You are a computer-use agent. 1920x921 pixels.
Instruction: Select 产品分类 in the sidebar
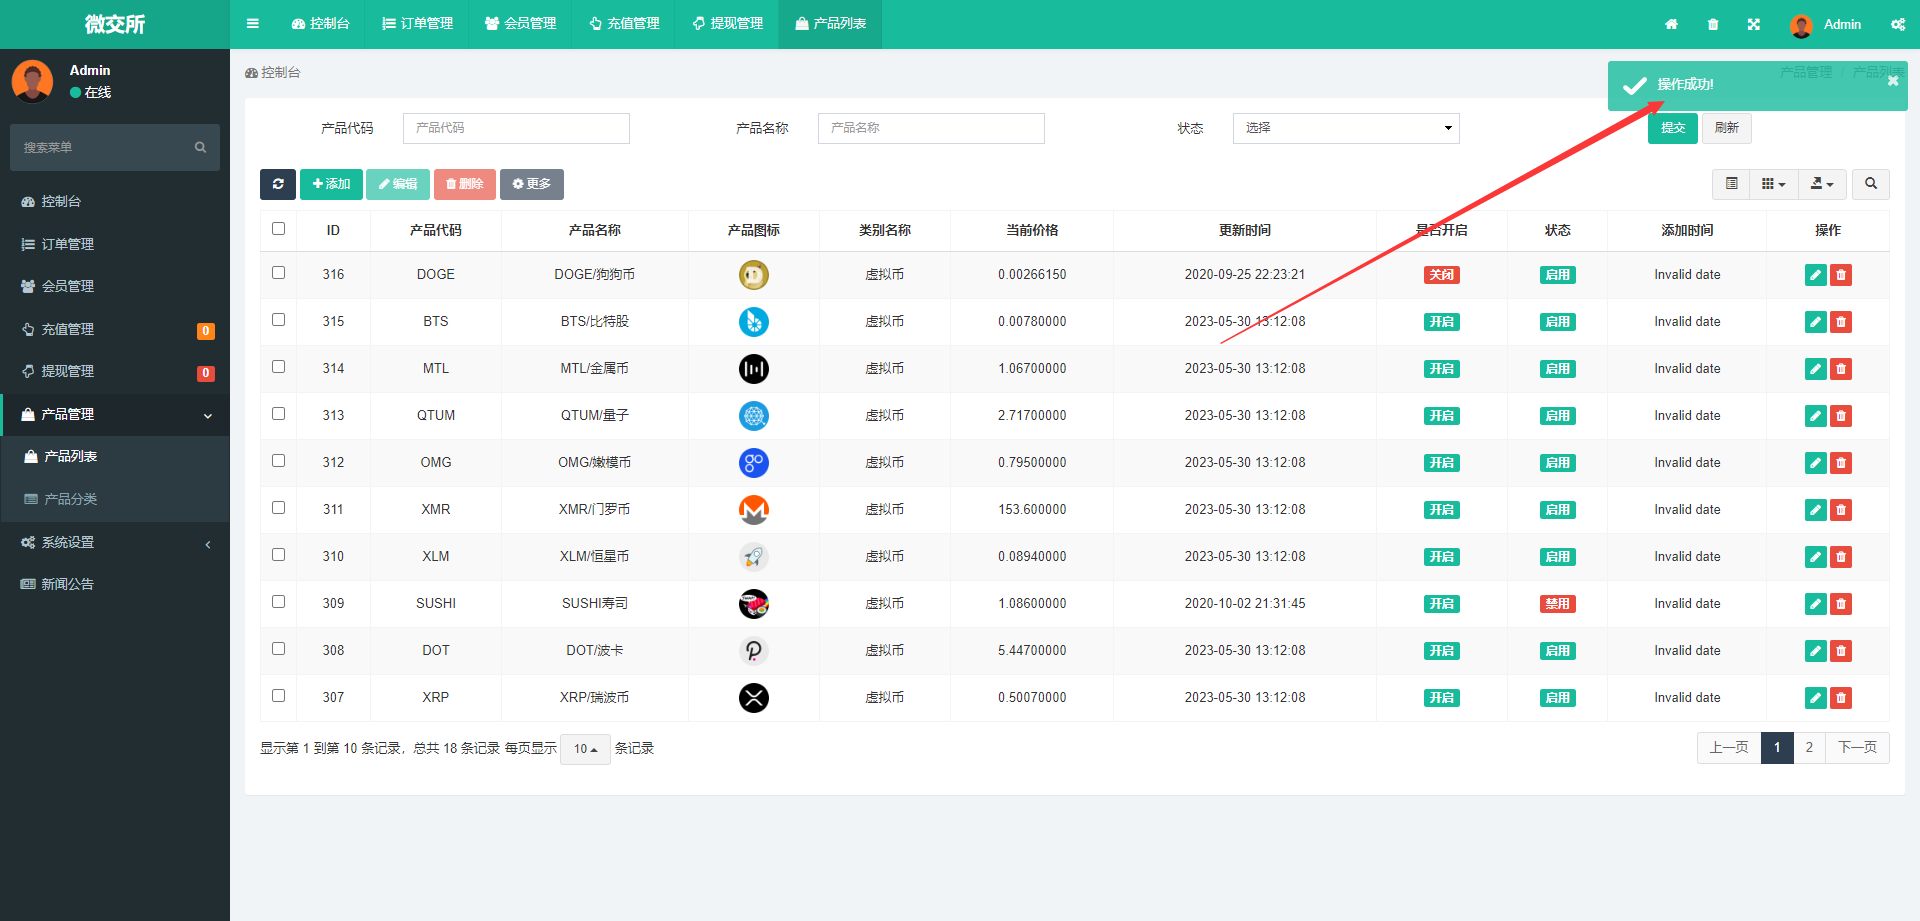tap(70, 499)
